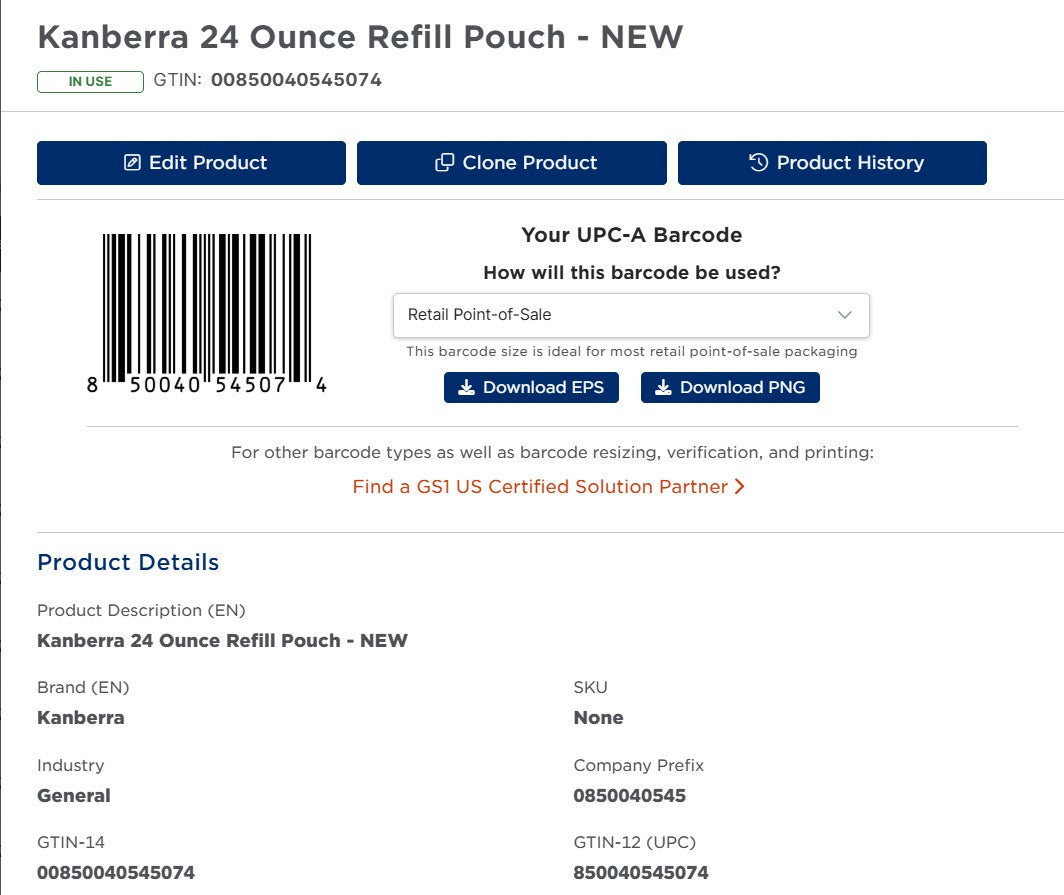Select the Company Prefix value 0850040545

point(629,796)
